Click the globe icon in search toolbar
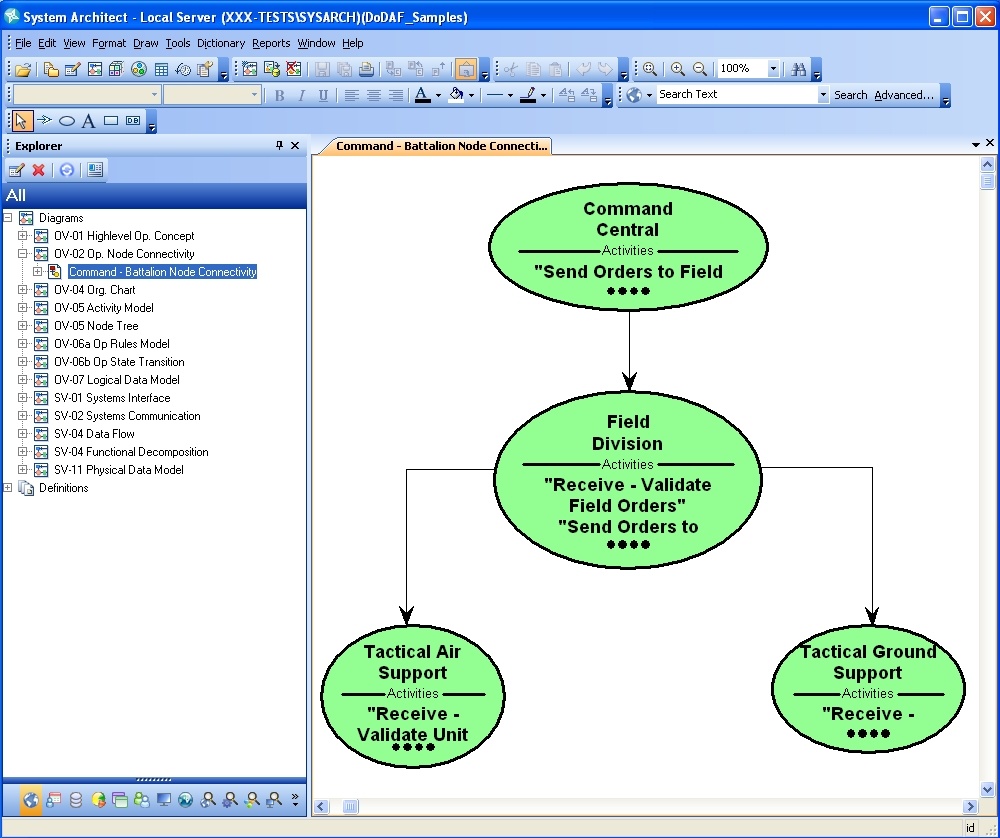This screenshot has width=1000, height=838. (634, 95)
